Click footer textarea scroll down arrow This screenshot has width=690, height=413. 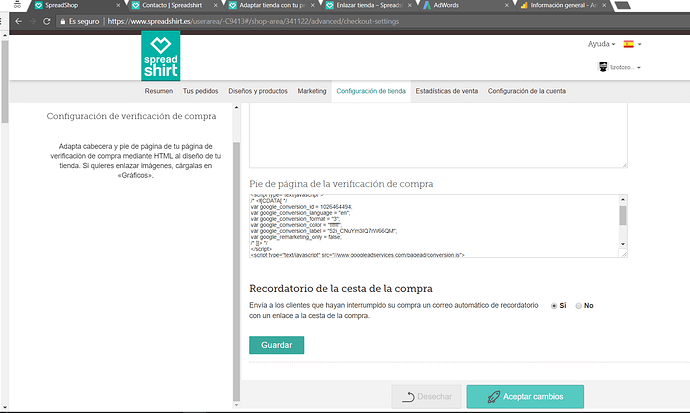(x=623, y=244)
